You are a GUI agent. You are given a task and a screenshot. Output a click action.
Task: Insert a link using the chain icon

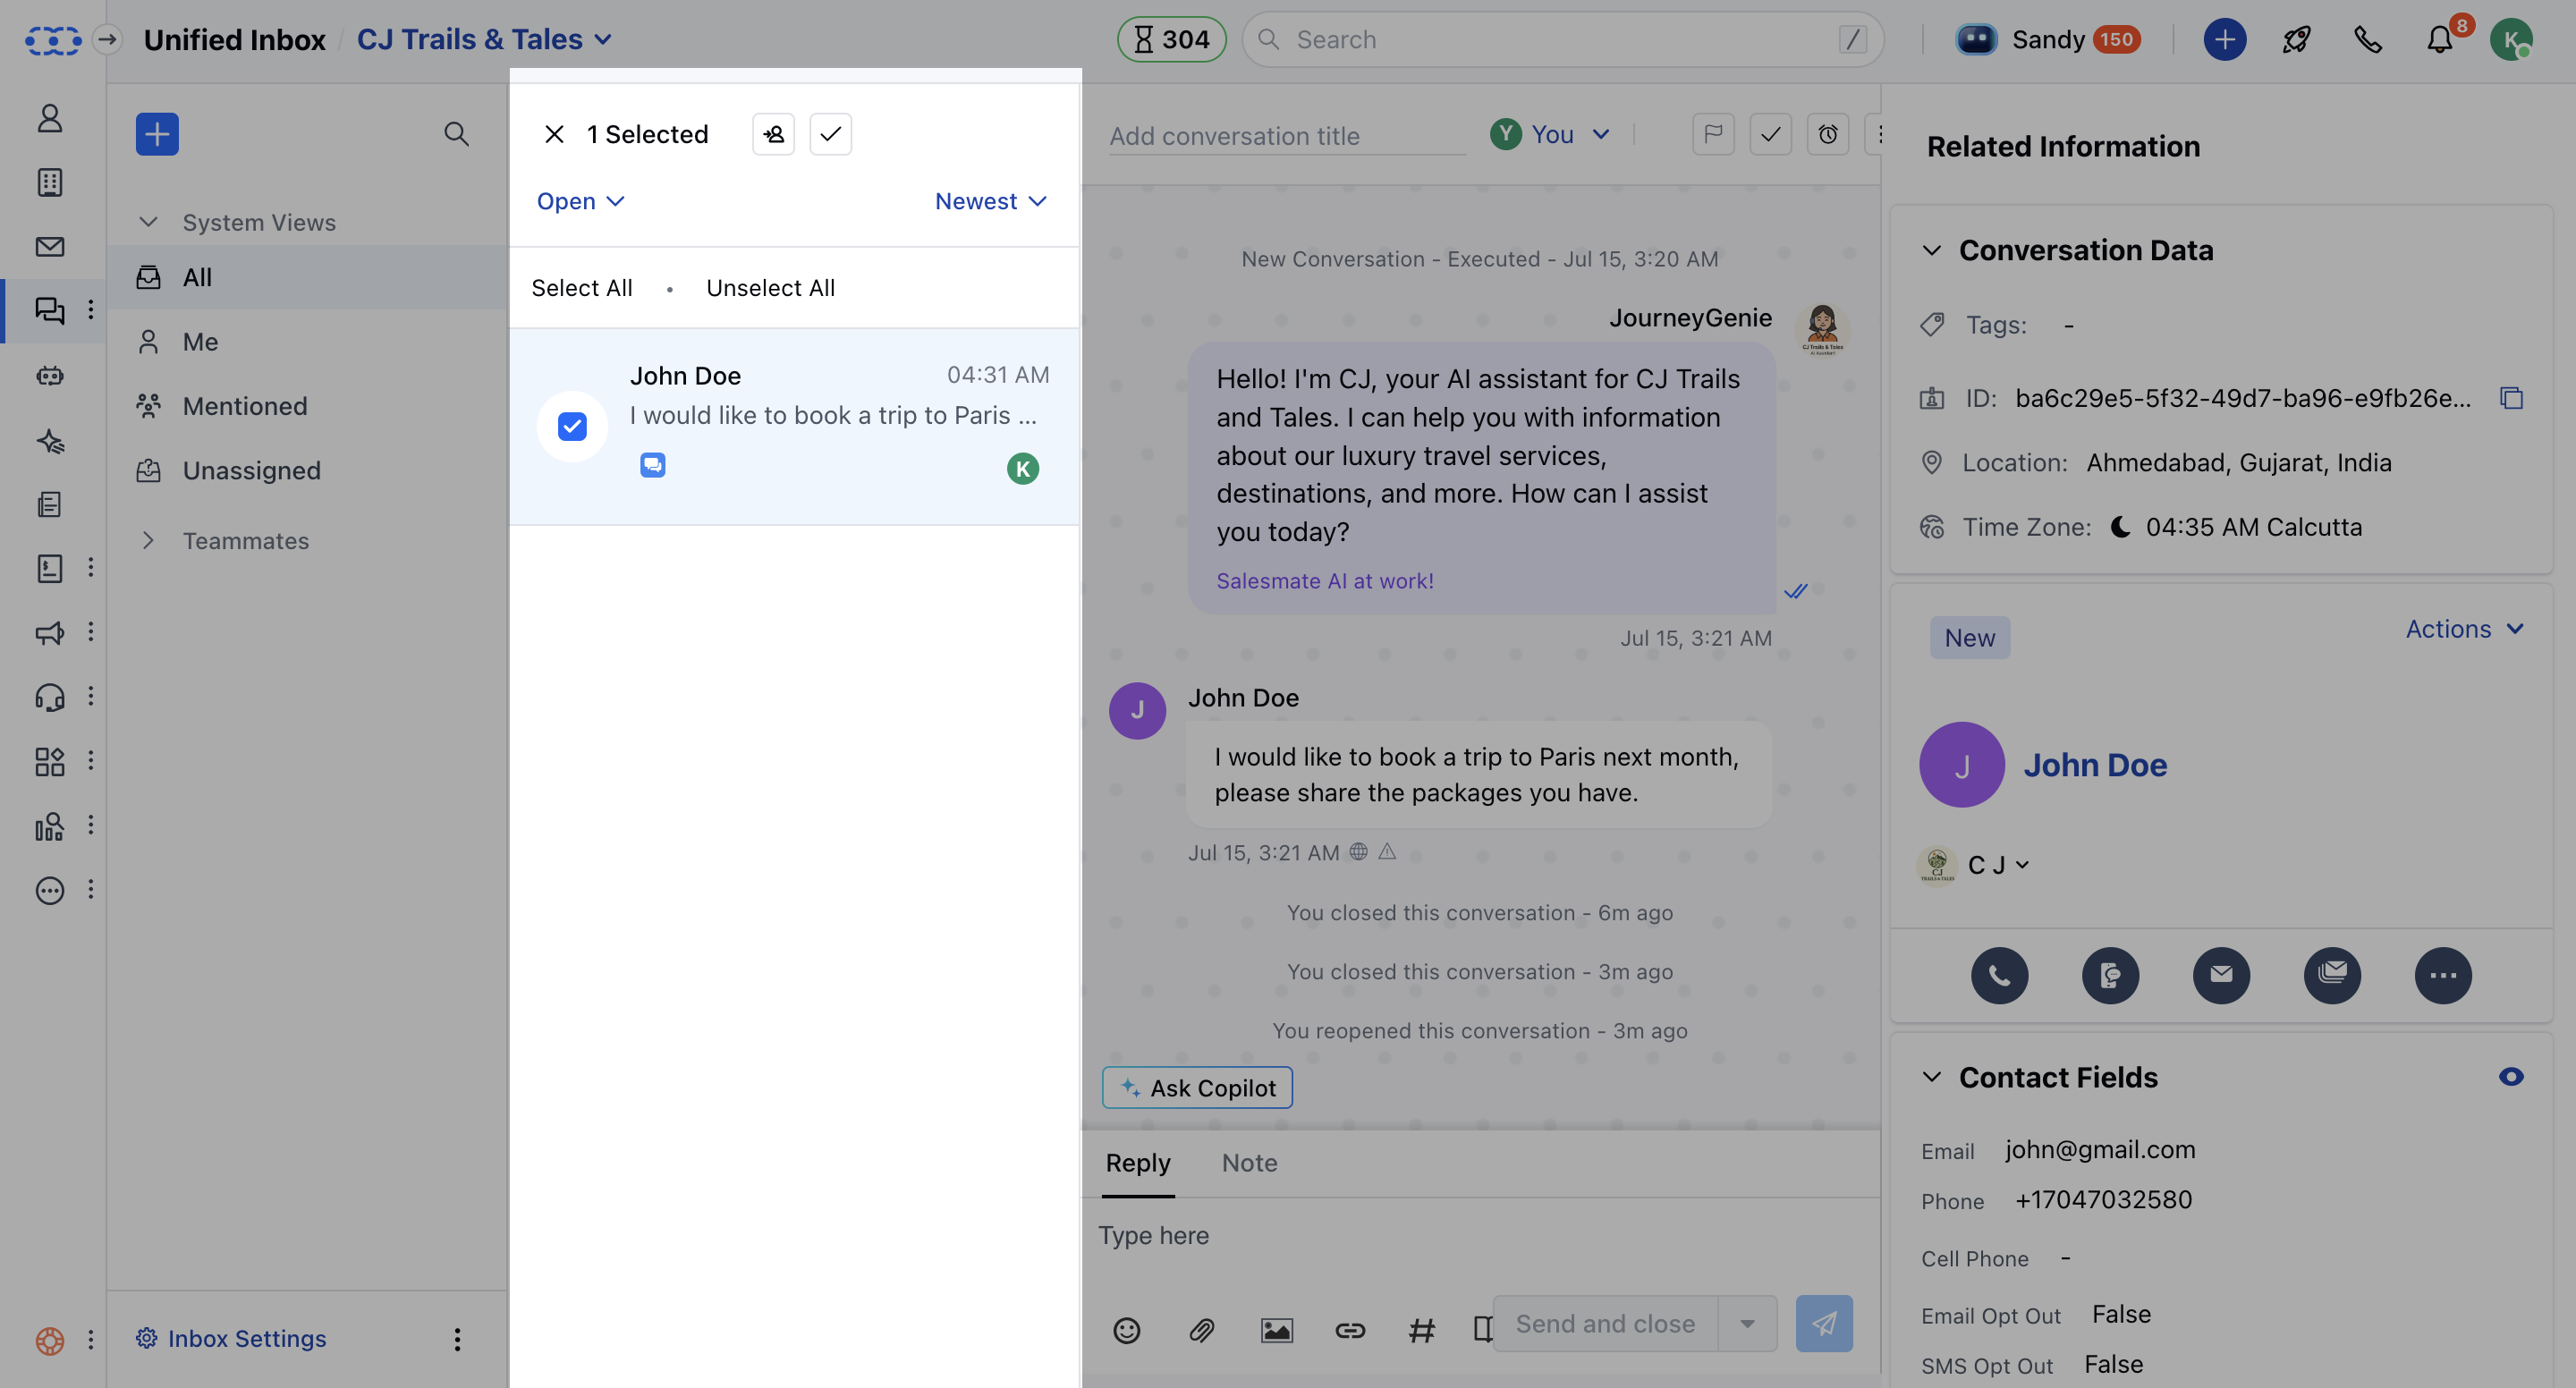(1350, 1329)
